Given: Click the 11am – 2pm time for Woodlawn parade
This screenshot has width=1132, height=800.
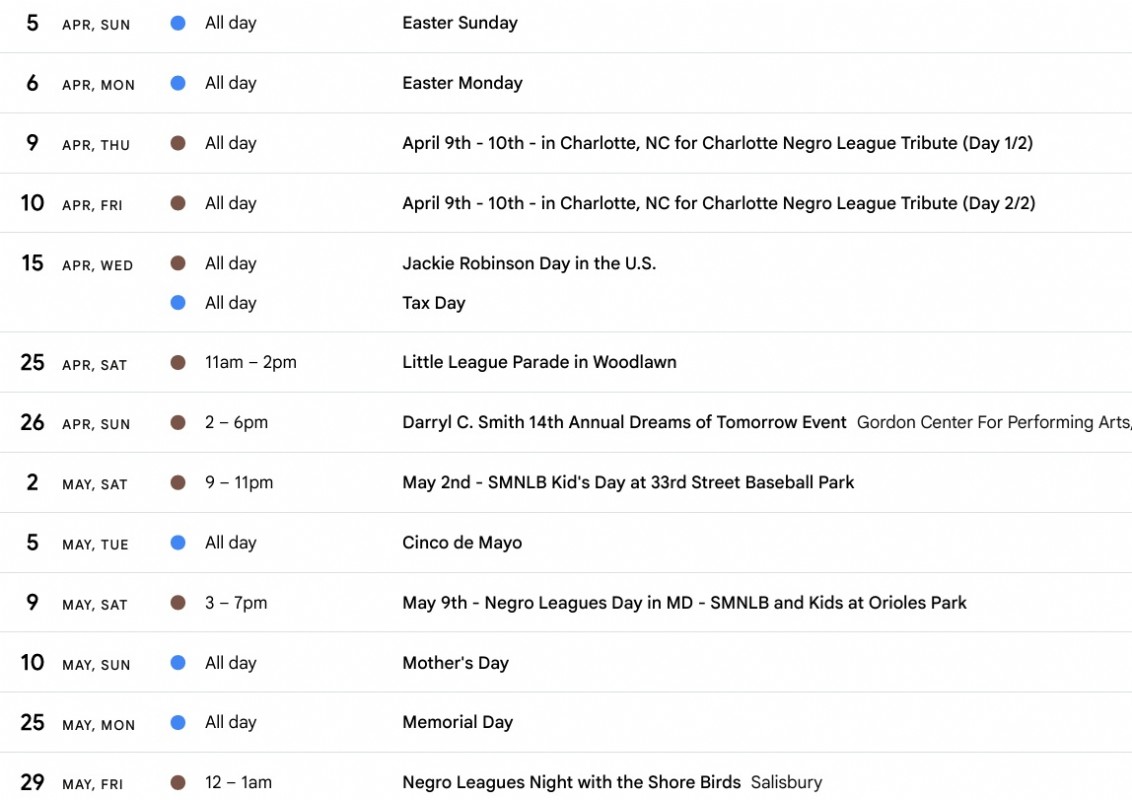Looking at the screenshot, I should [251, 362].
